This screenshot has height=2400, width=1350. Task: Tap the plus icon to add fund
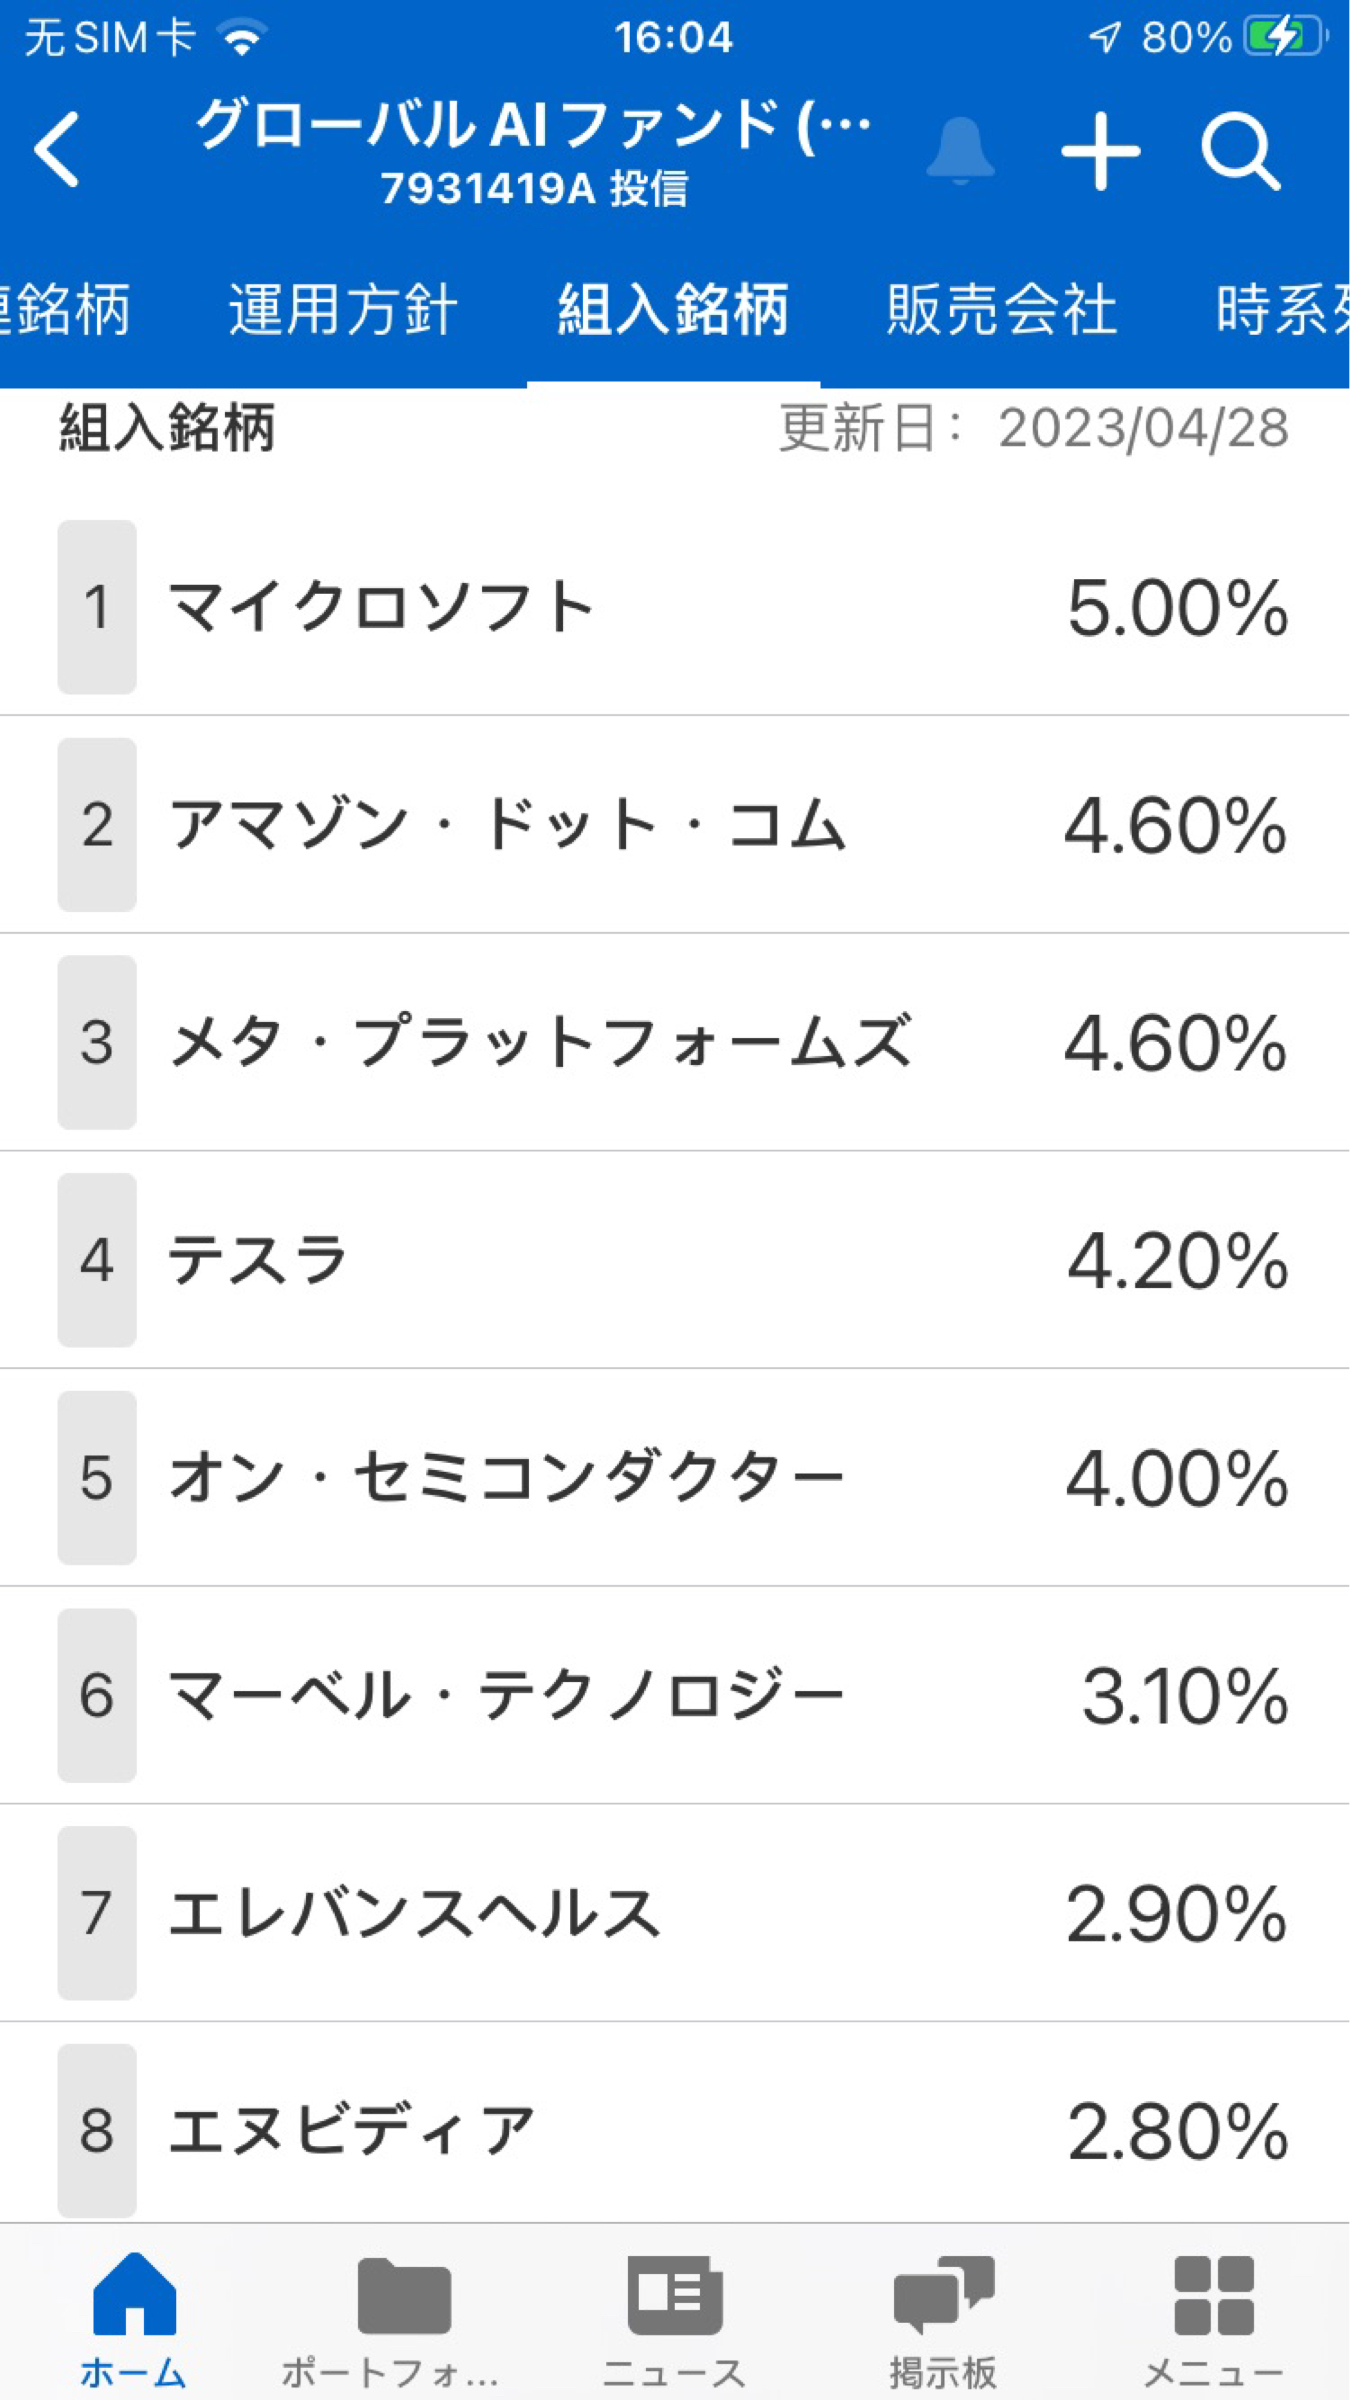pyautogui.click(x=1100, y=150)
